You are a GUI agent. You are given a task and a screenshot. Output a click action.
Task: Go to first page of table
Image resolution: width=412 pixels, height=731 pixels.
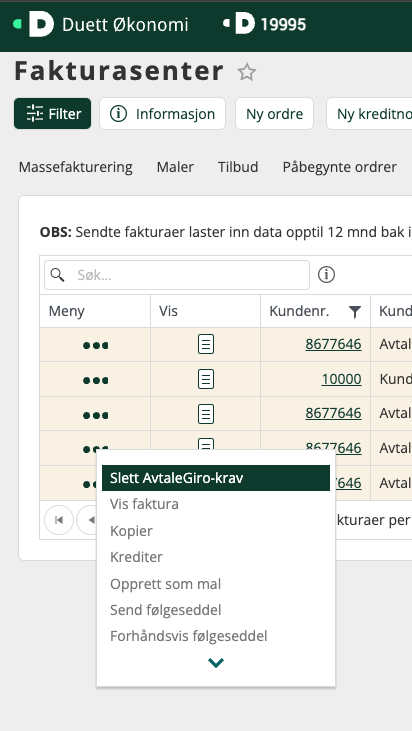[59, 520]
